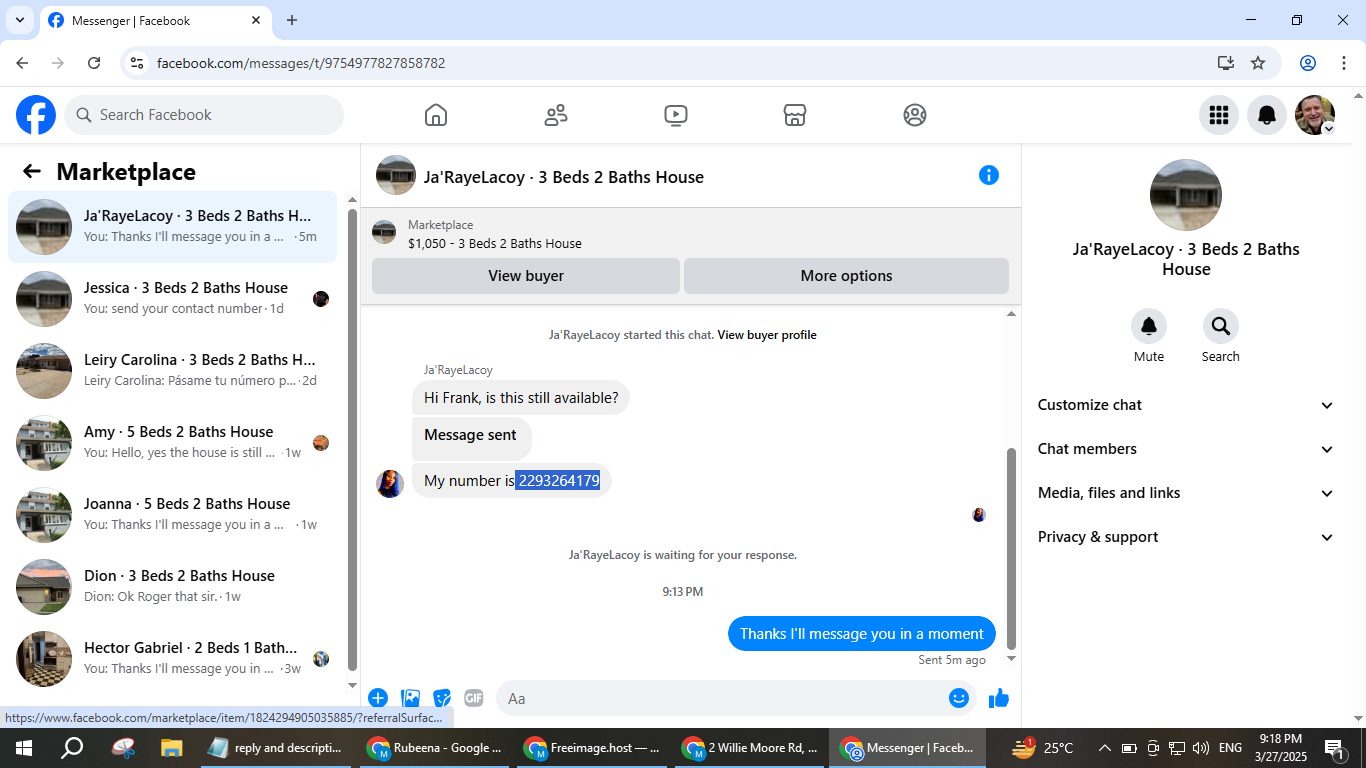Mute this conversation with the bell icon
Viewport: 1366px width, 768px height.
[x=1149, y=326]
